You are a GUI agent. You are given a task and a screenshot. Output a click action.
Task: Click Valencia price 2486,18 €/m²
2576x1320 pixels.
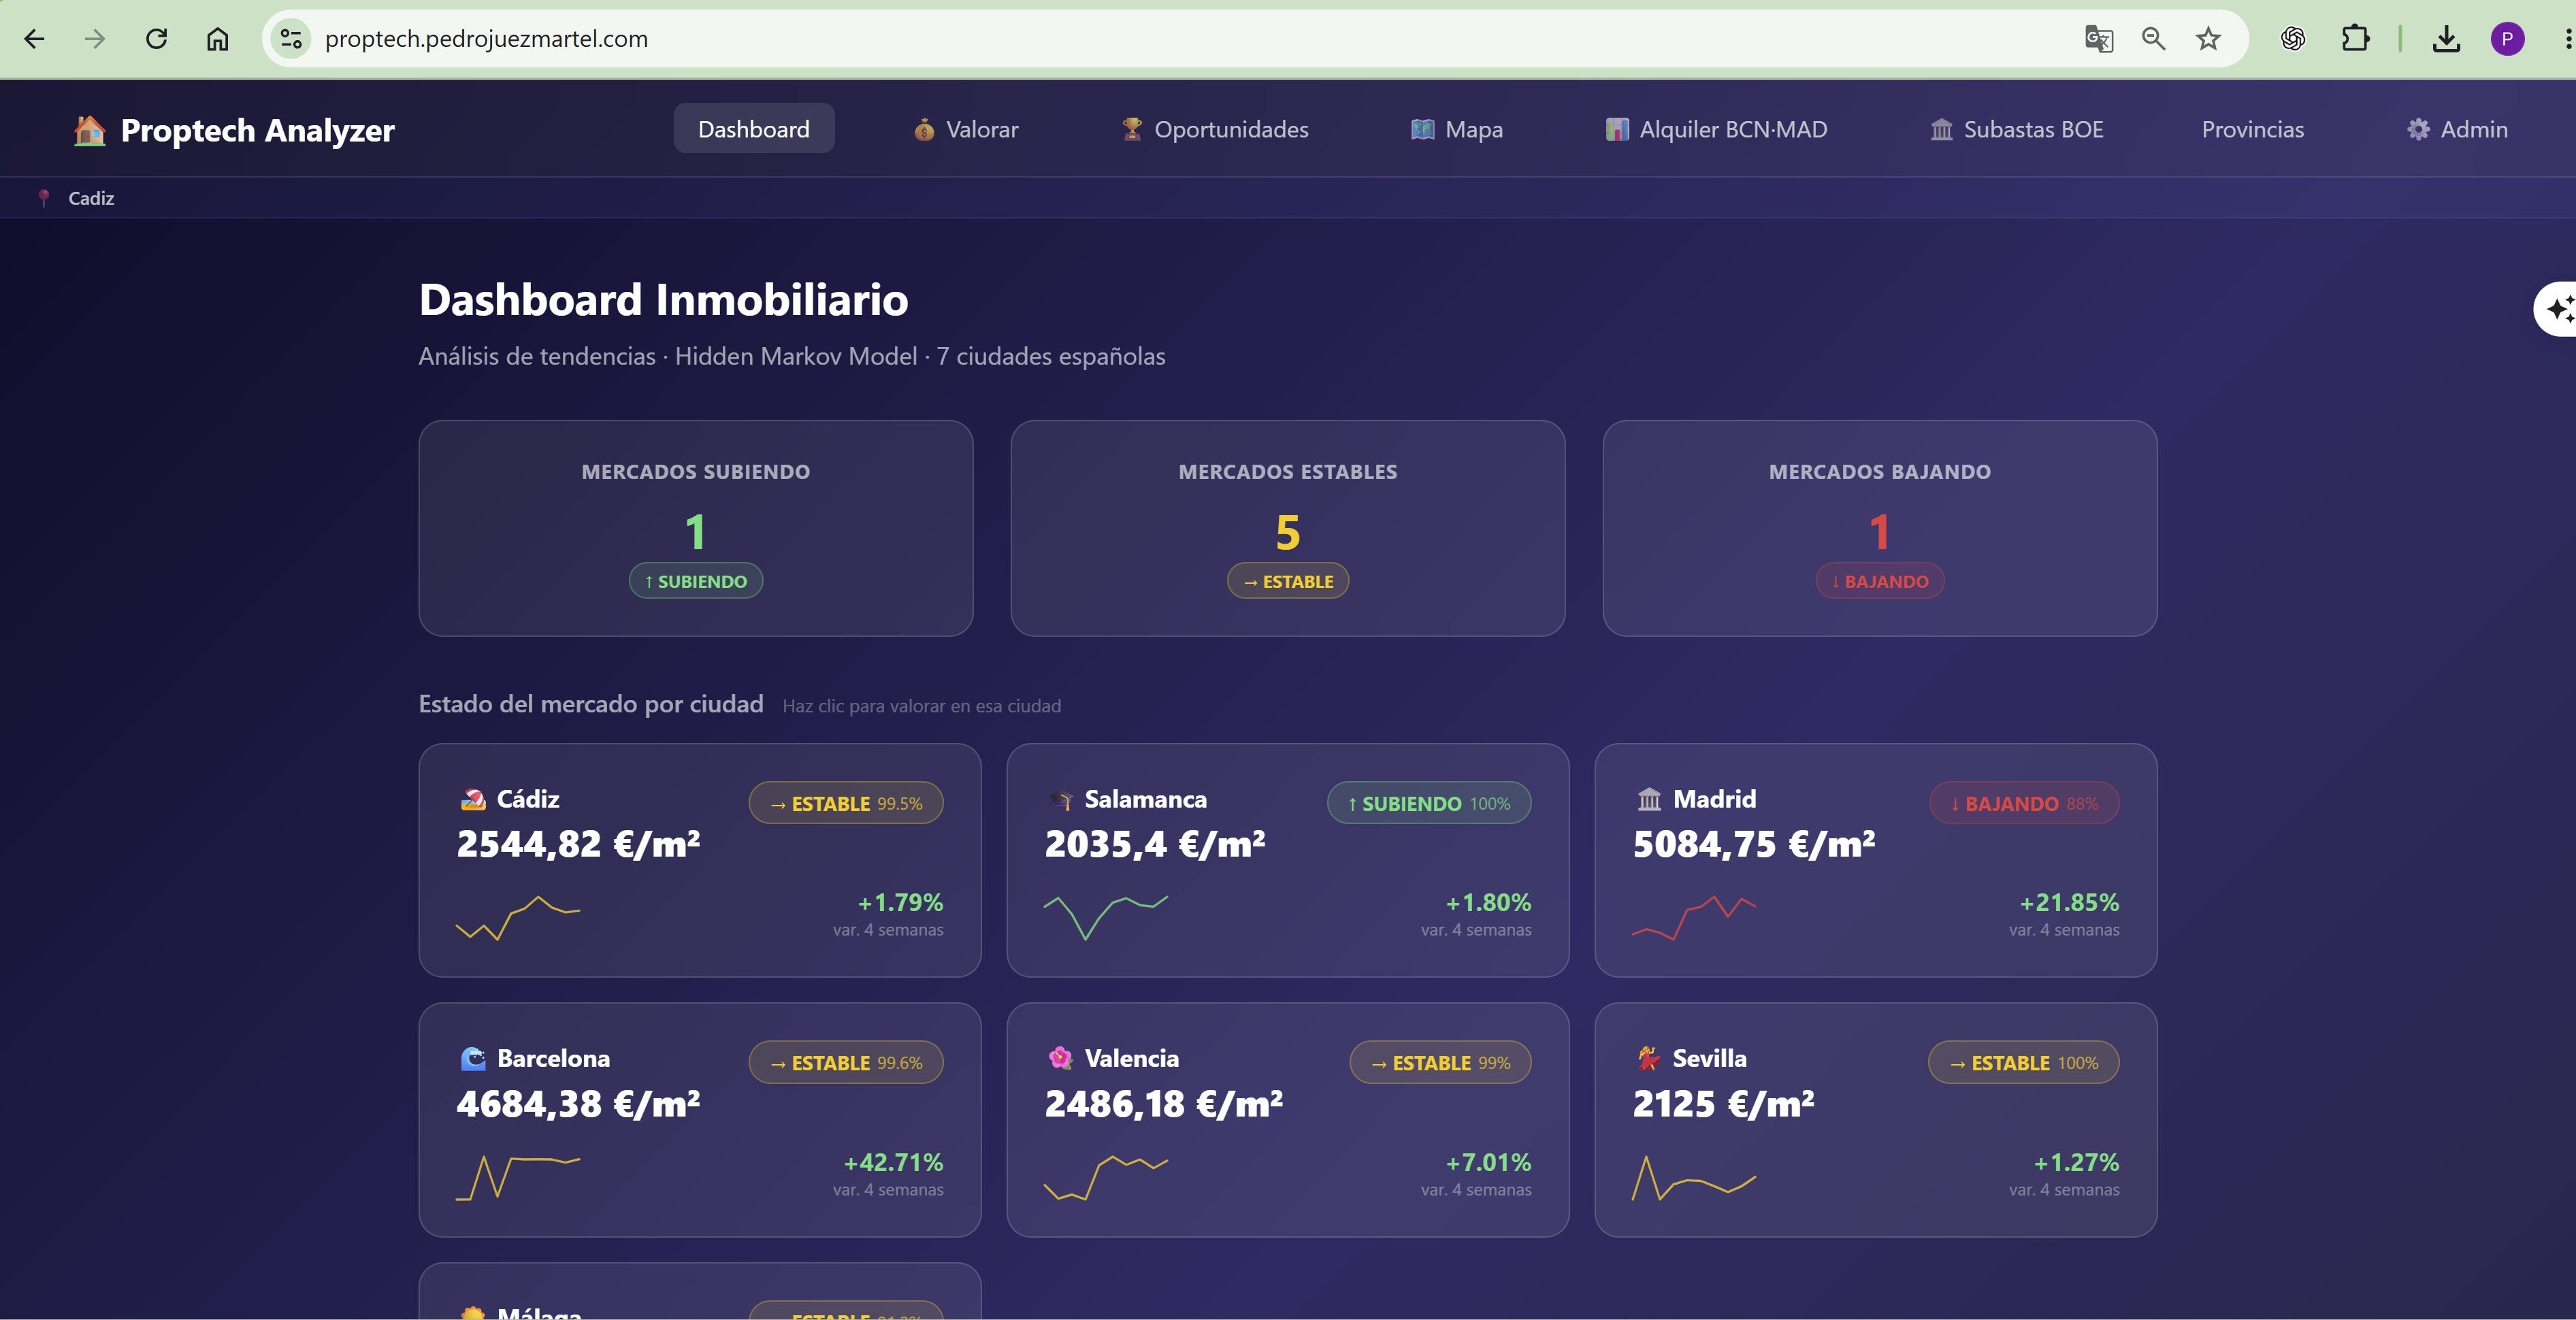(1164, 1104)
